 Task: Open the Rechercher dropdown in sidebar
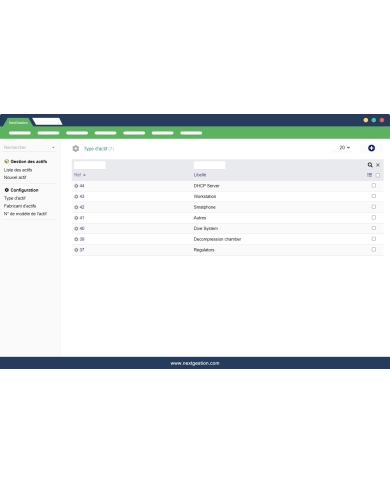(29, 147)
